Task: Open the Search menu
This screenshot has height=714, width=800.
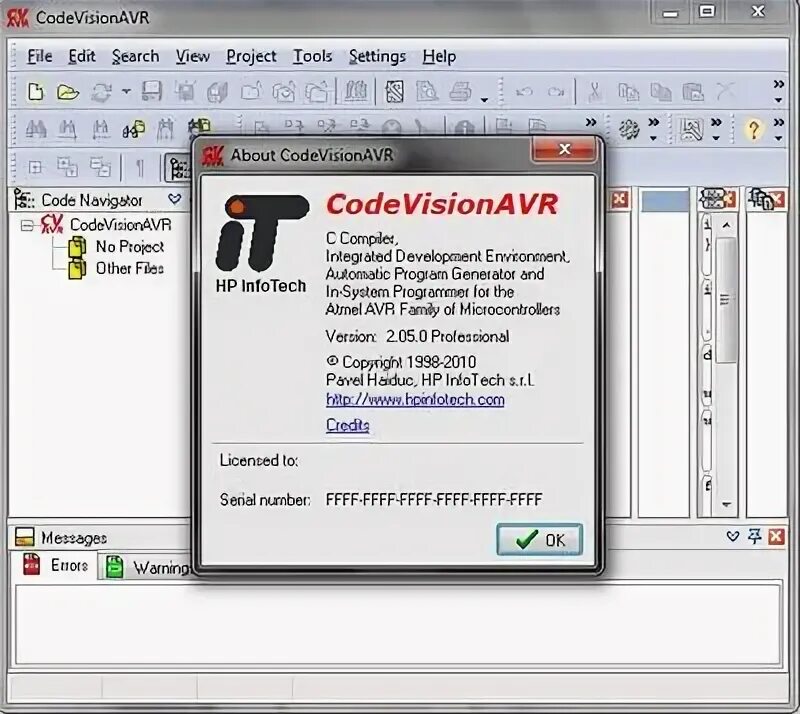Action: click(x=135, y=56)
